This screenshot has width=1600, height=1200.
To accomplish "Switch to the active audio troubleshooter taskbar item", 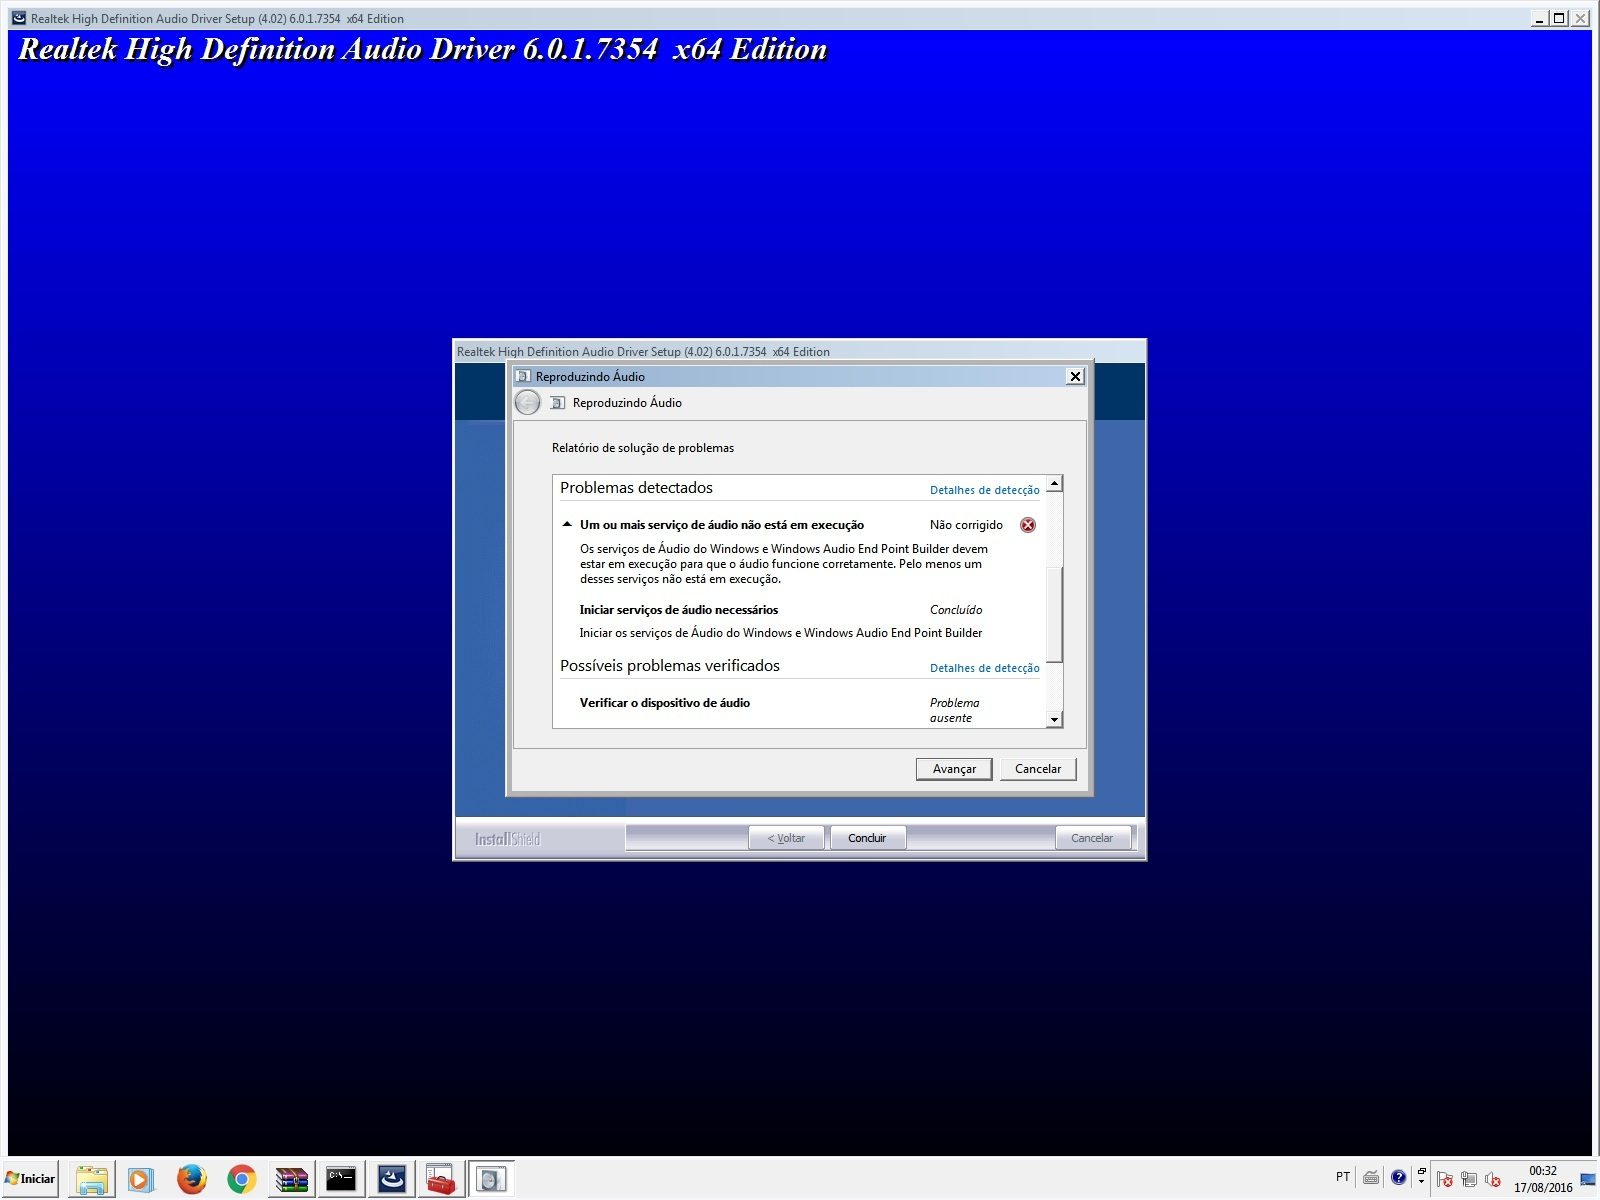I will (491, 1179).
